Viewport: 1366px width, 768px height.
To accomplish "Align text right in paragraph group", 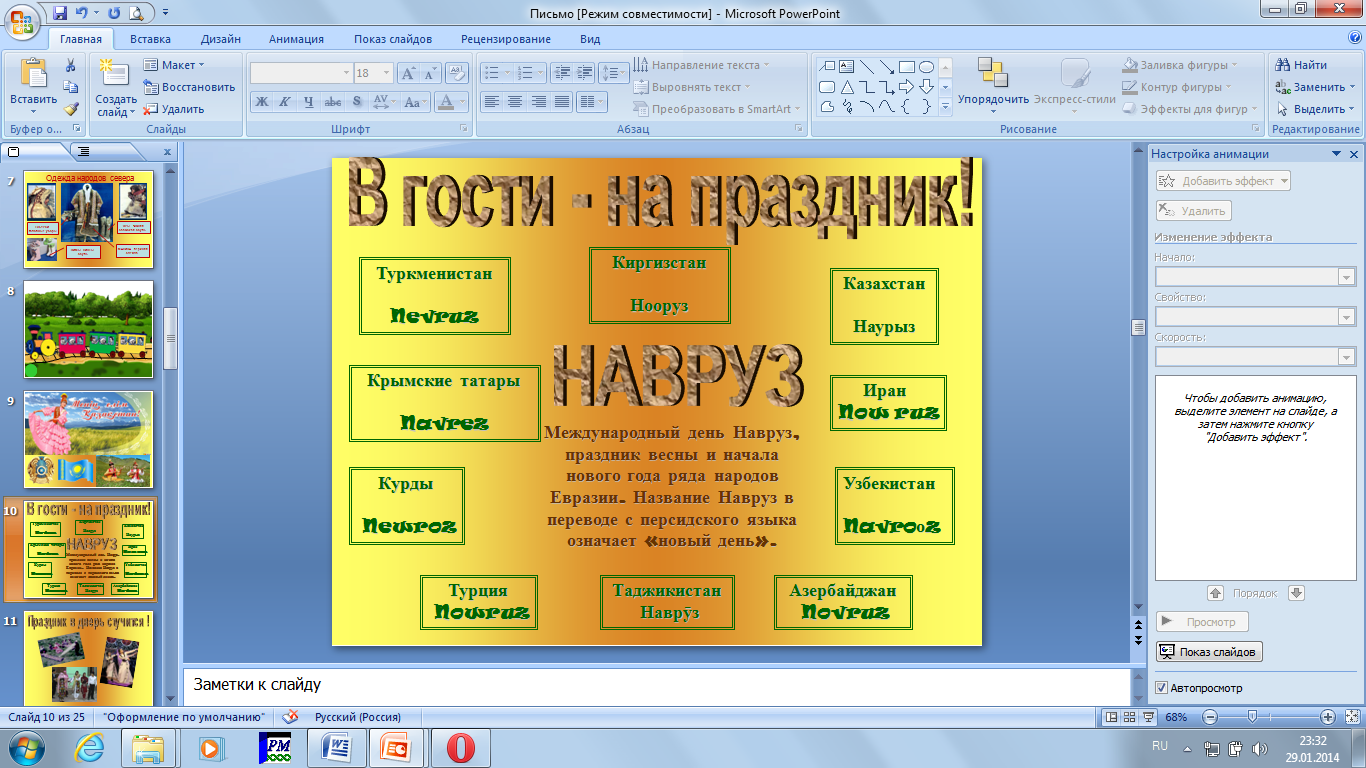I will tap(538, 102).
